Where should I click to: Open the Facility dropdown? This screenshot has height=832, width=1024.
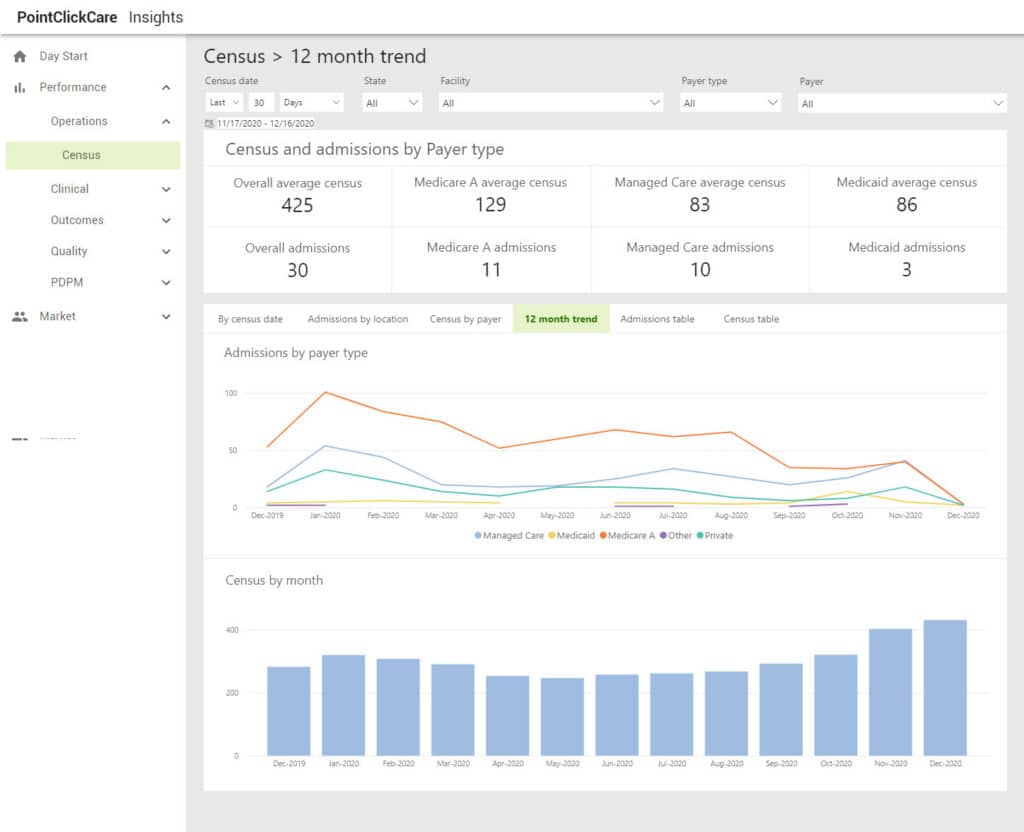[x=550, y=101]
